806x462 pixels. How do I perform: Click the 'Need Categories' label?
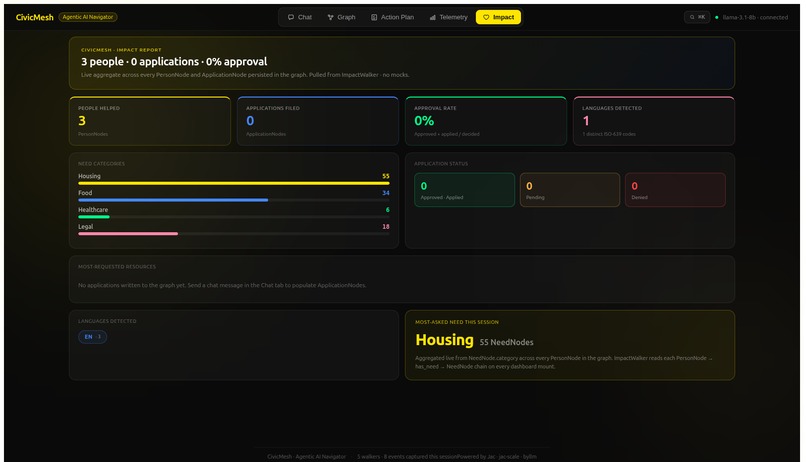tap(101, 163)
